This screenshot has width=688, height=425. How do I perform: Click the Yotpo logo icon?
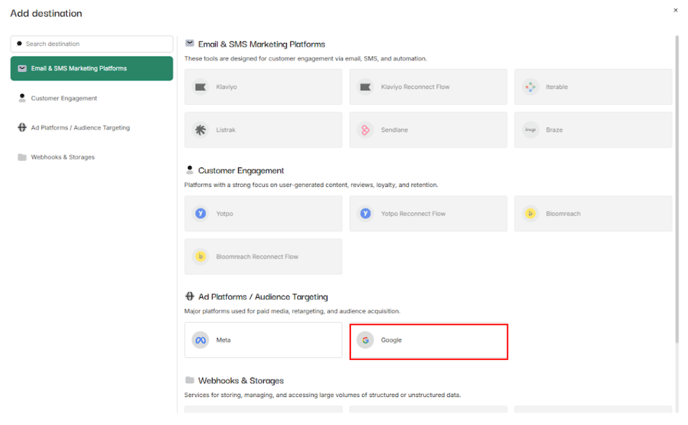click(201, 213)
